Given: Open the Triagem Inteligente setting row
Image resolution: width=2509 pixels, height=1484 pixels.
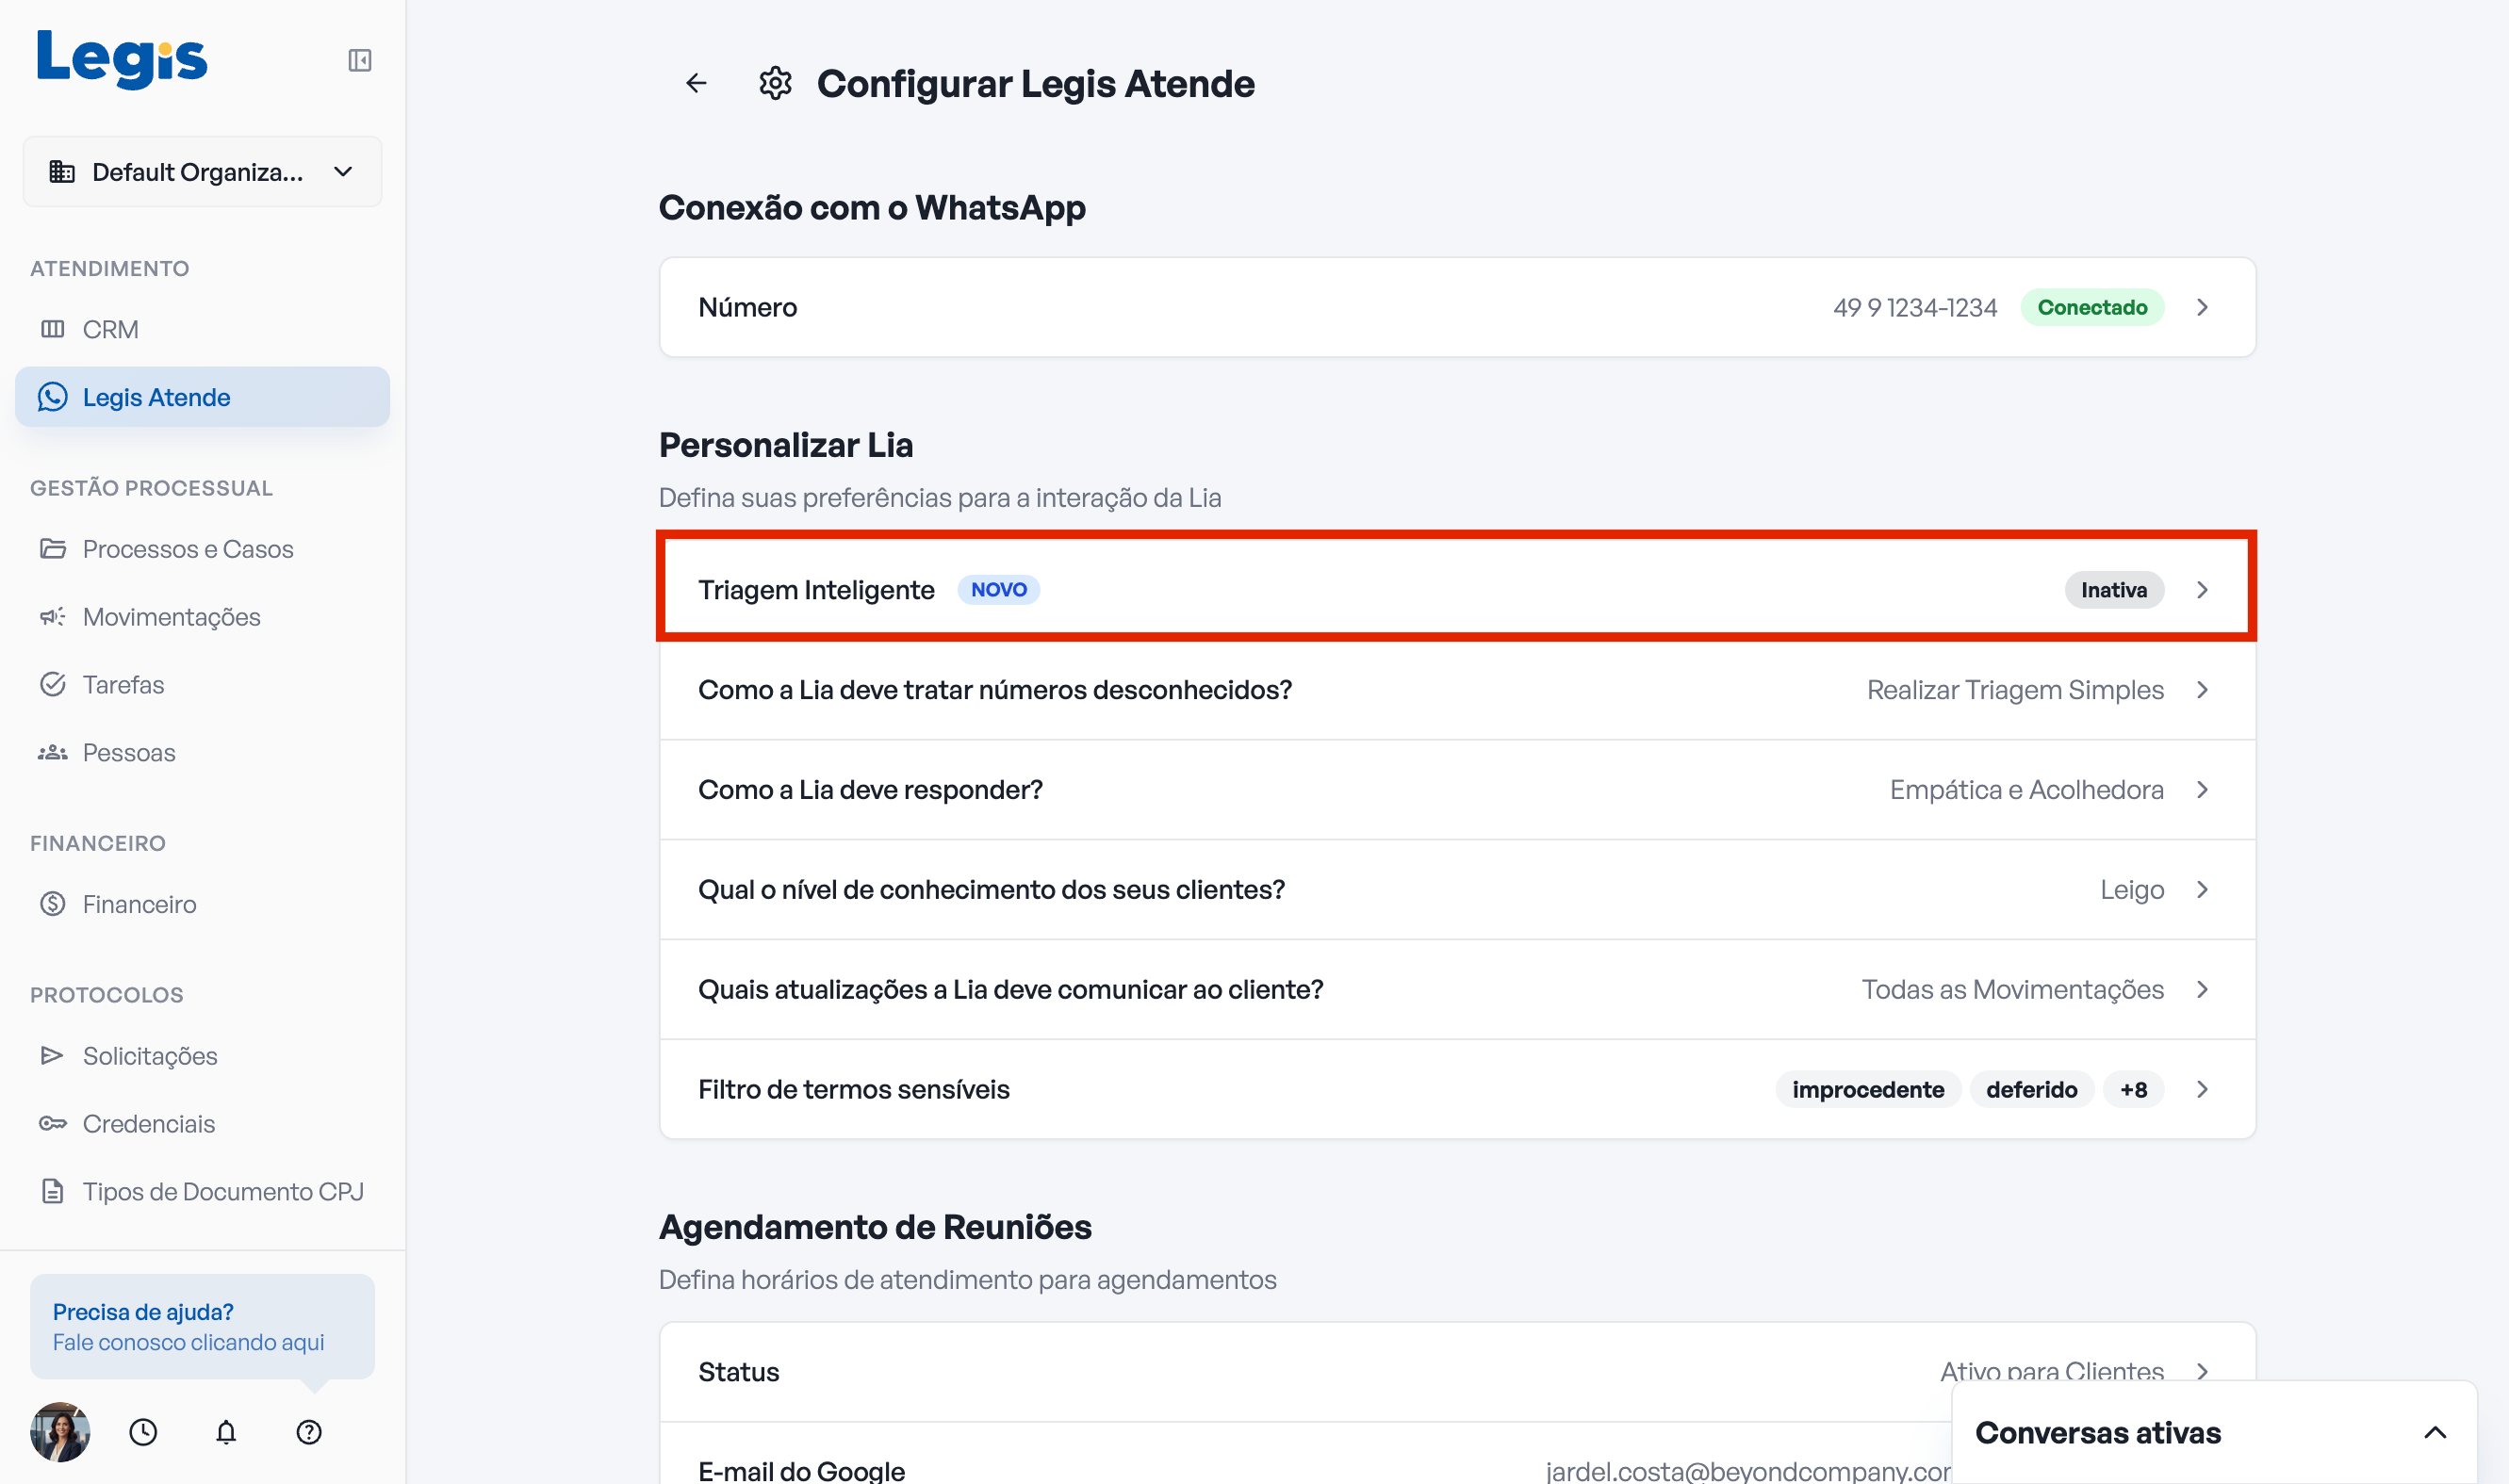Looking at the screenshot, I should pos(1457,590).
